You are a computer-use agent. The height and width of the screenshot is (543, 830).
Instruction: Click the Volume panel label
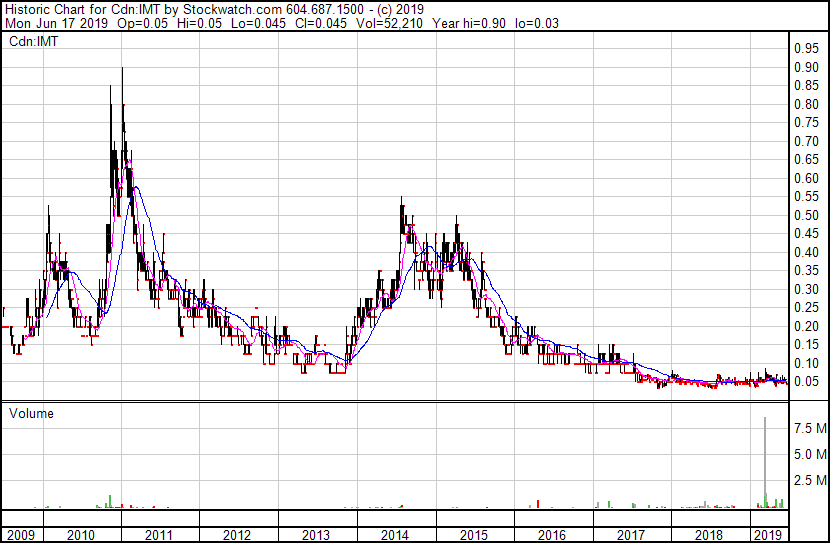point(31,413)
